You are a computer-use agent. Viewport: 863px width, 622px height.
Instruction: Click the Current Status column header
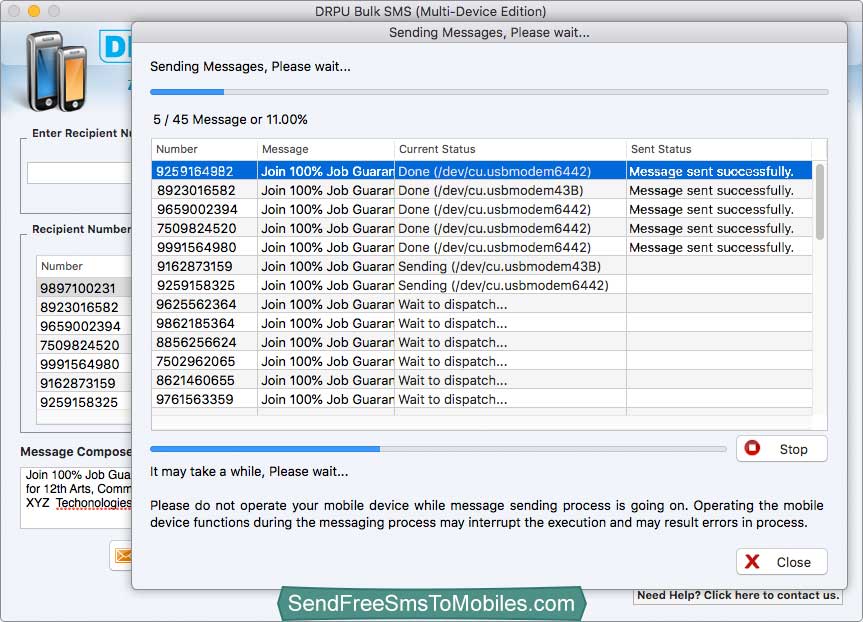click(x=510, y=149)
